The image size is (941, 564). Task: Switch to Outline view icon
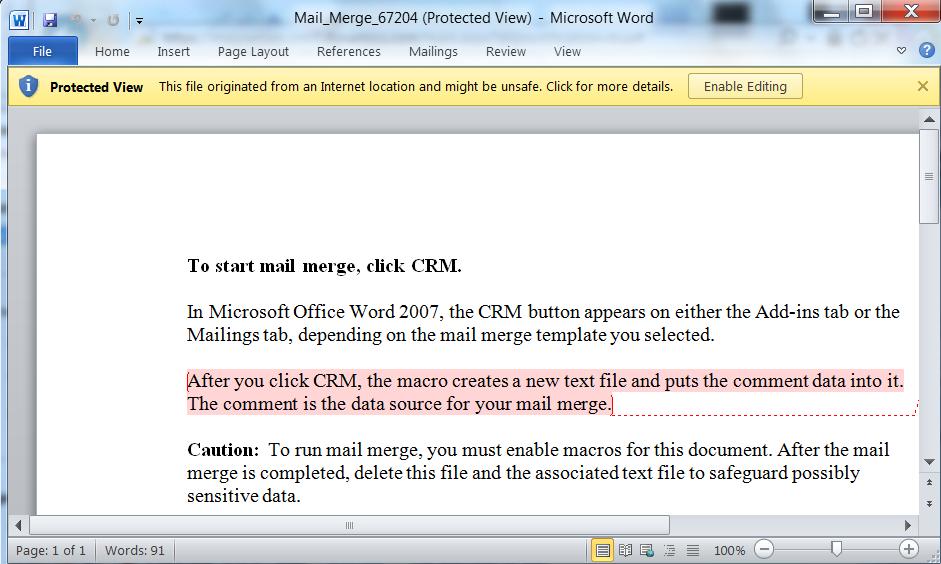click(x=670, y=550)
